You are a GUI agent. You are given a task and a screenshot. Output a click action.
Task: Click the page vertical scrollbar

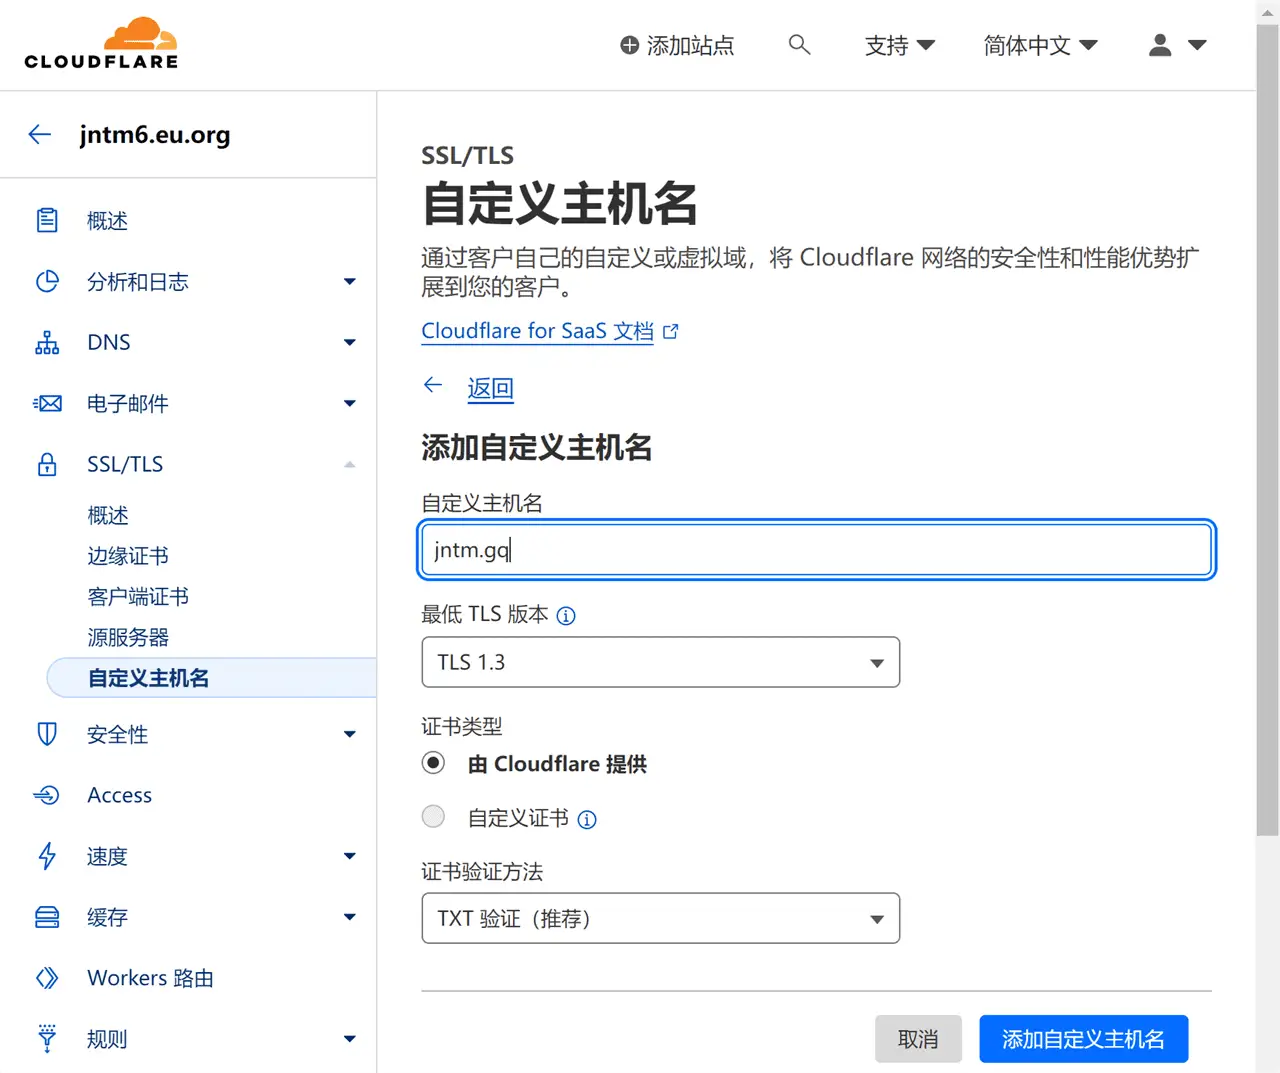1267,430
